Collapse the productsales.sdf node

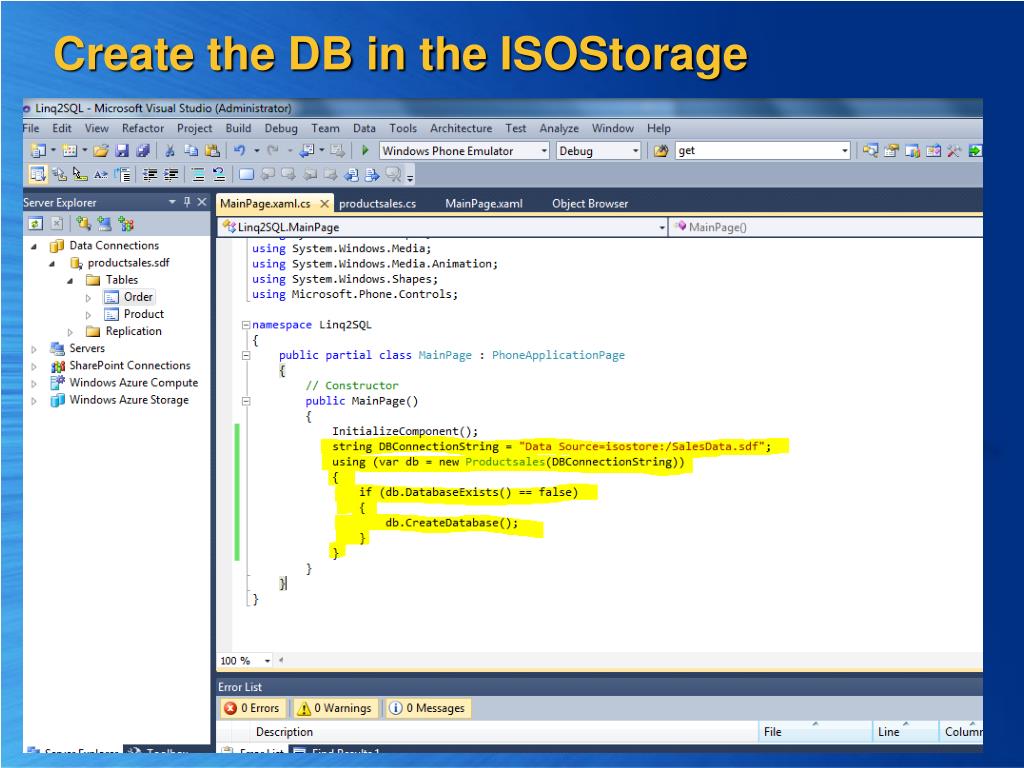(52, 264)
